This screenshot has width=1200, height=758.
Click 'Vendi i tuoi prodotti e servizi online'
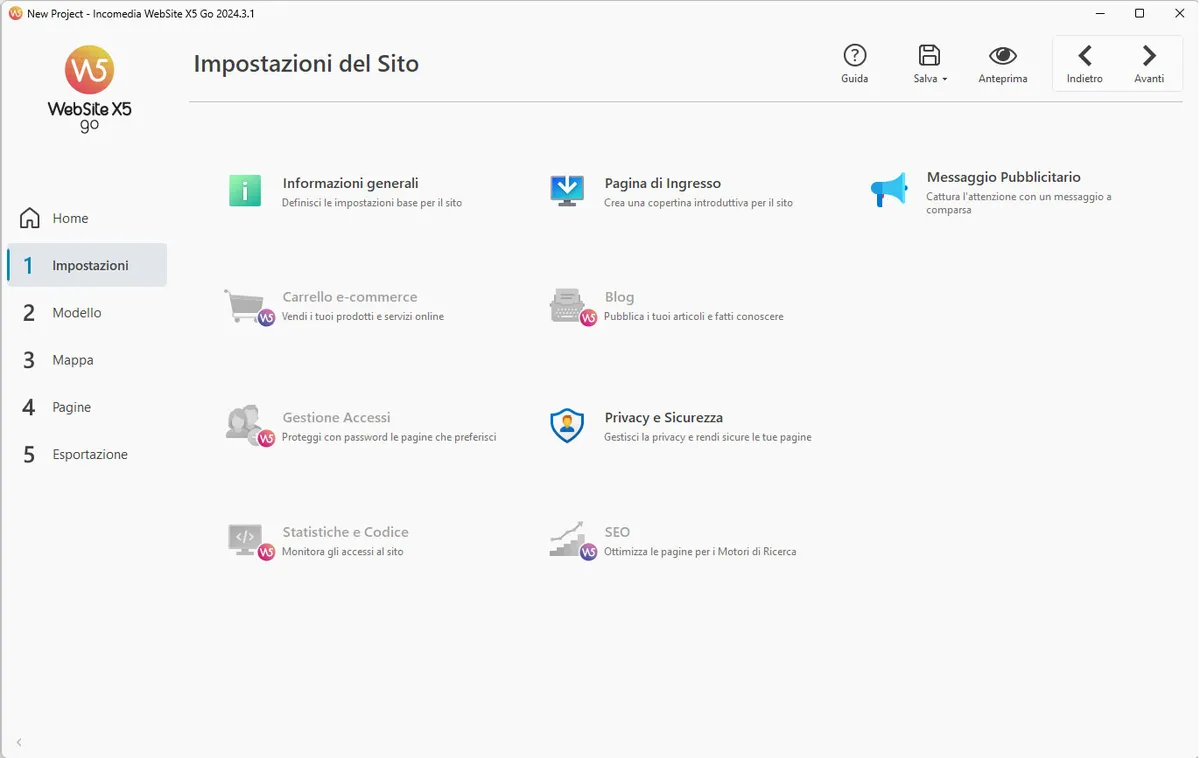pyautogui.click(x=363, y=317)
